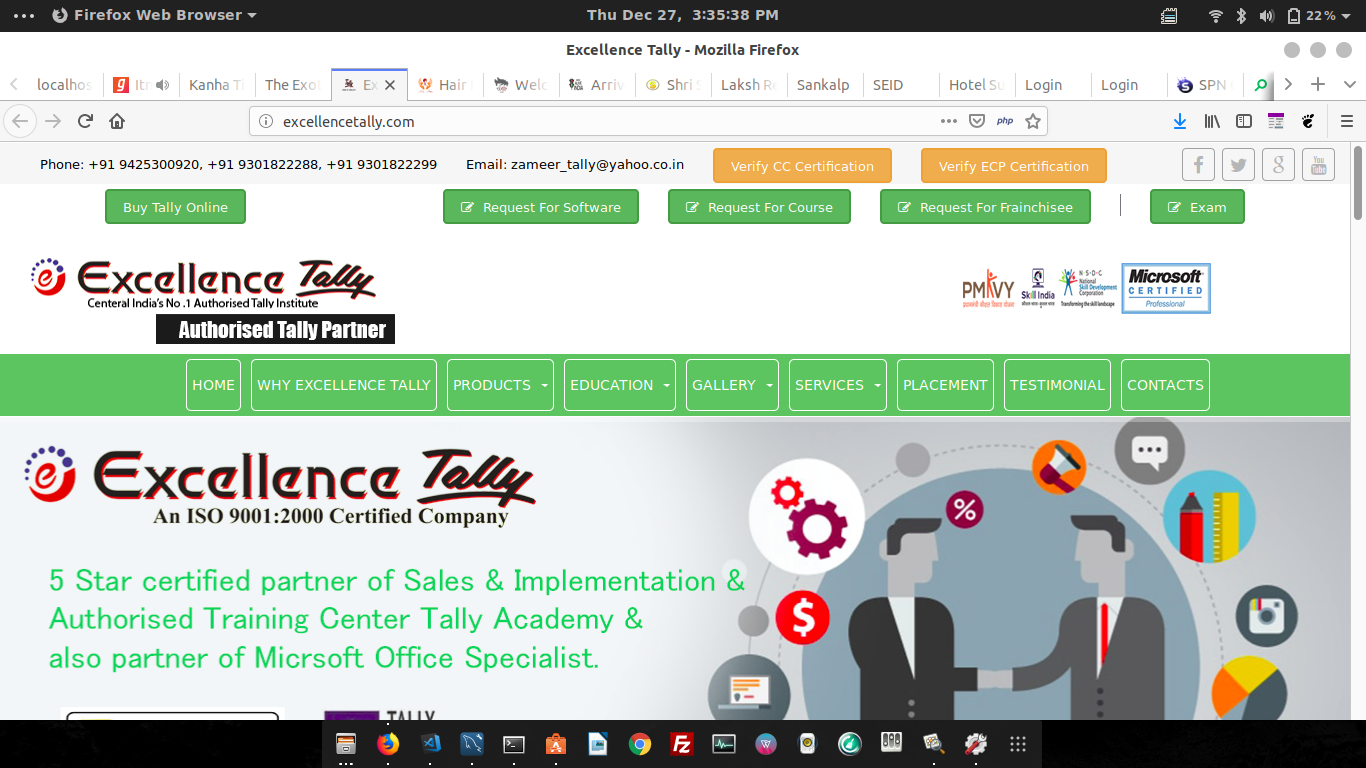Open the HOME nav item

point(213,385)
